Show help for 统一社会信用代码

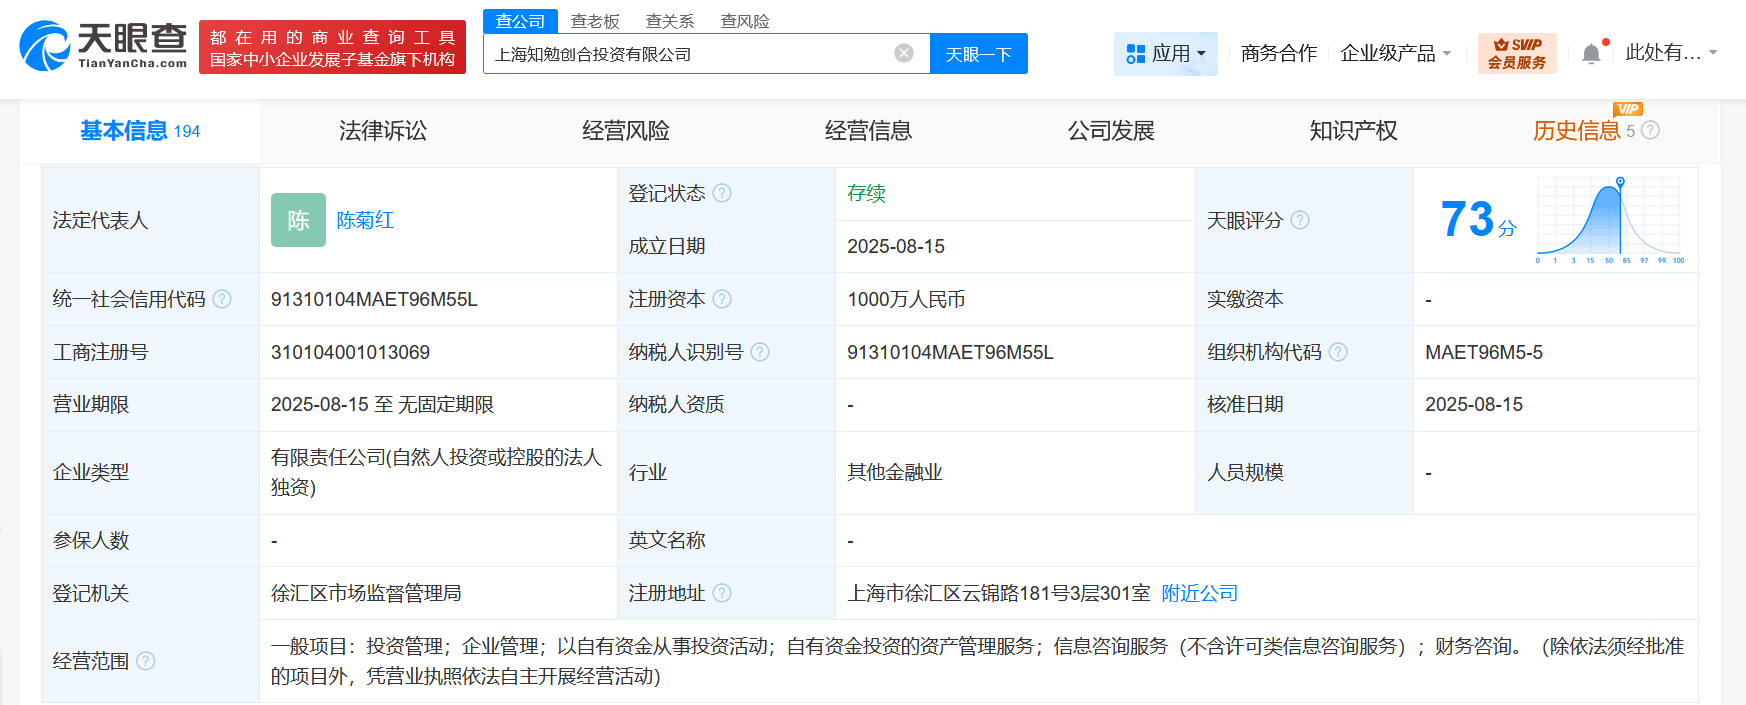[x=222, y=299]
